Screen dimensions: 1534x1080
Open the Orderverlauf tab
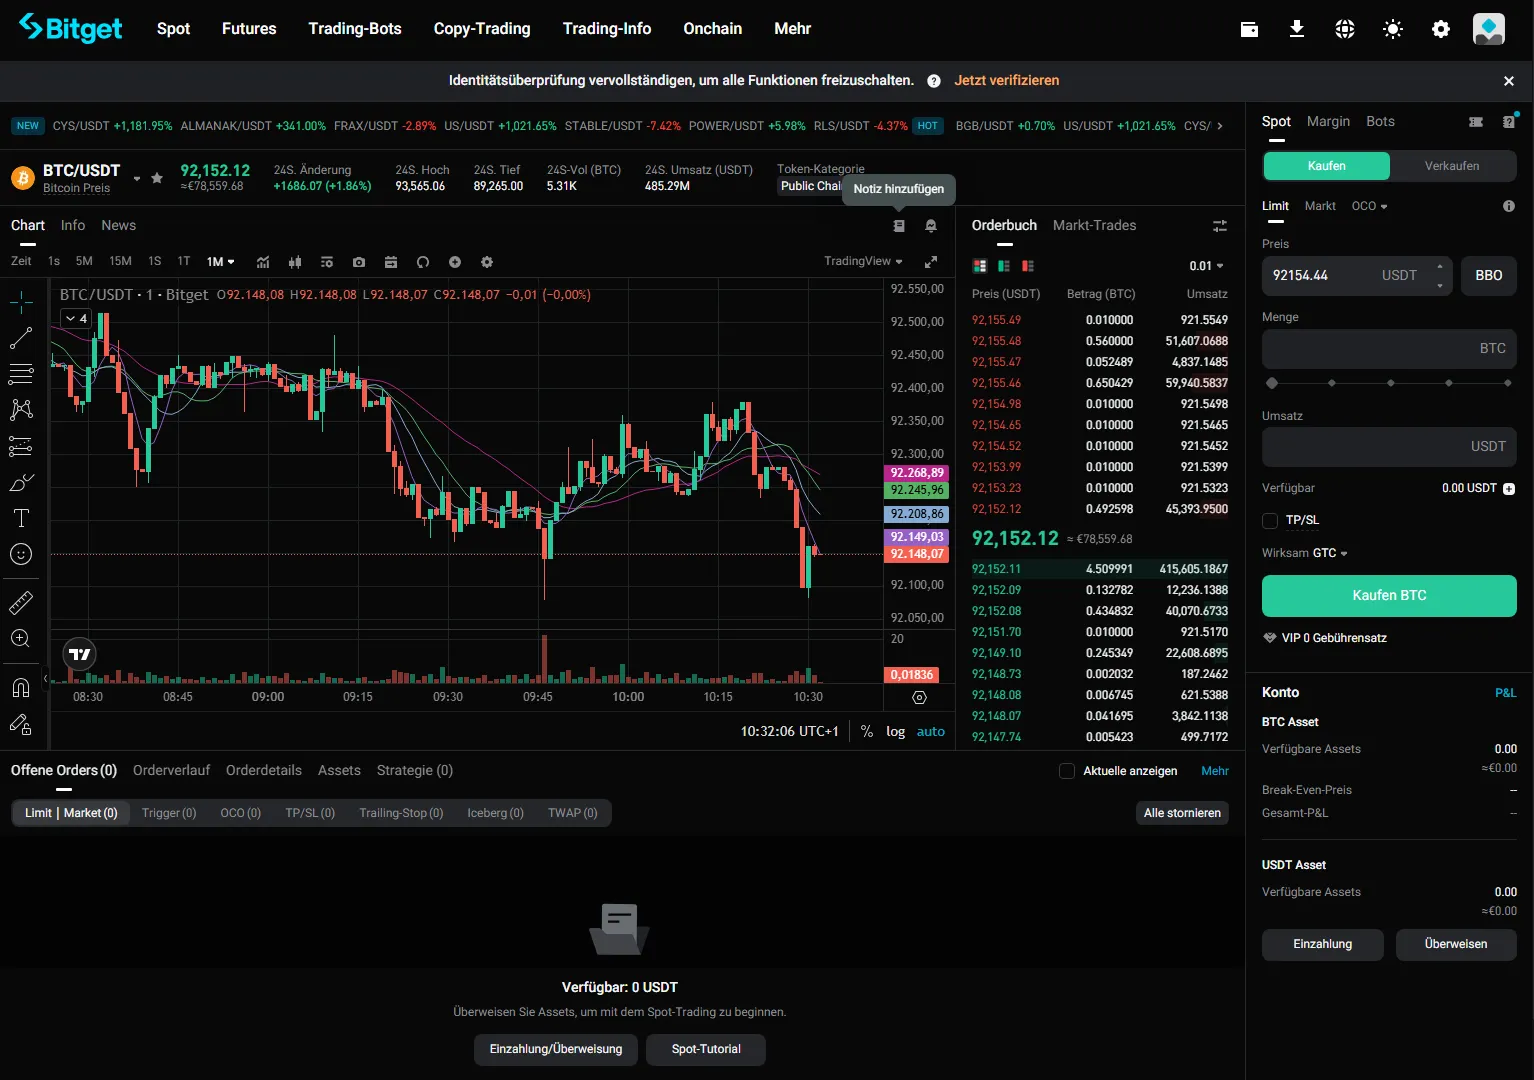pos(171,770)
